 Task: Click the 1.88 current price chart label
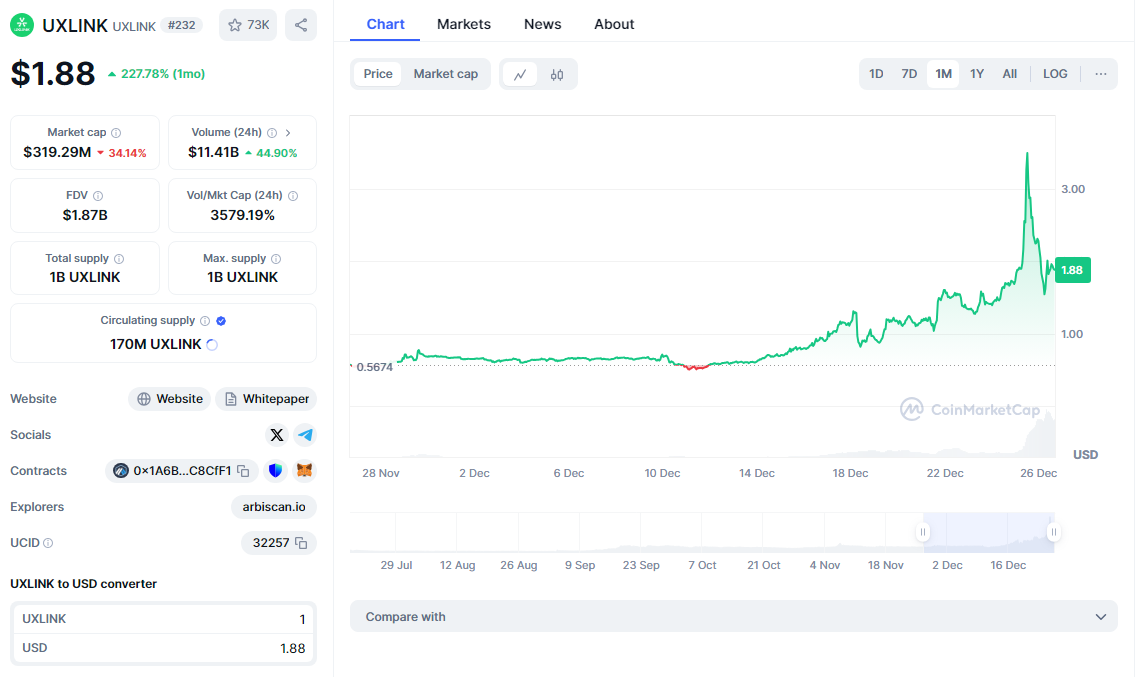pos(1073,270)
